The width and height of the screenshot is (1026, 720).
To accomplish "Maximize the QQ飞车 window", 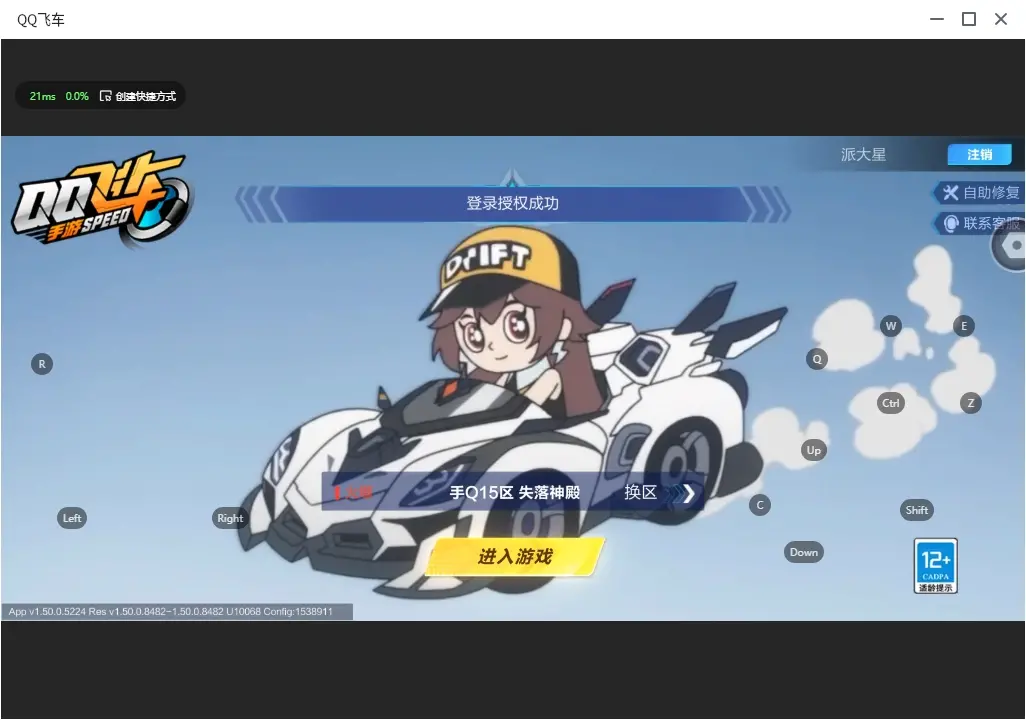I will 969,20.
